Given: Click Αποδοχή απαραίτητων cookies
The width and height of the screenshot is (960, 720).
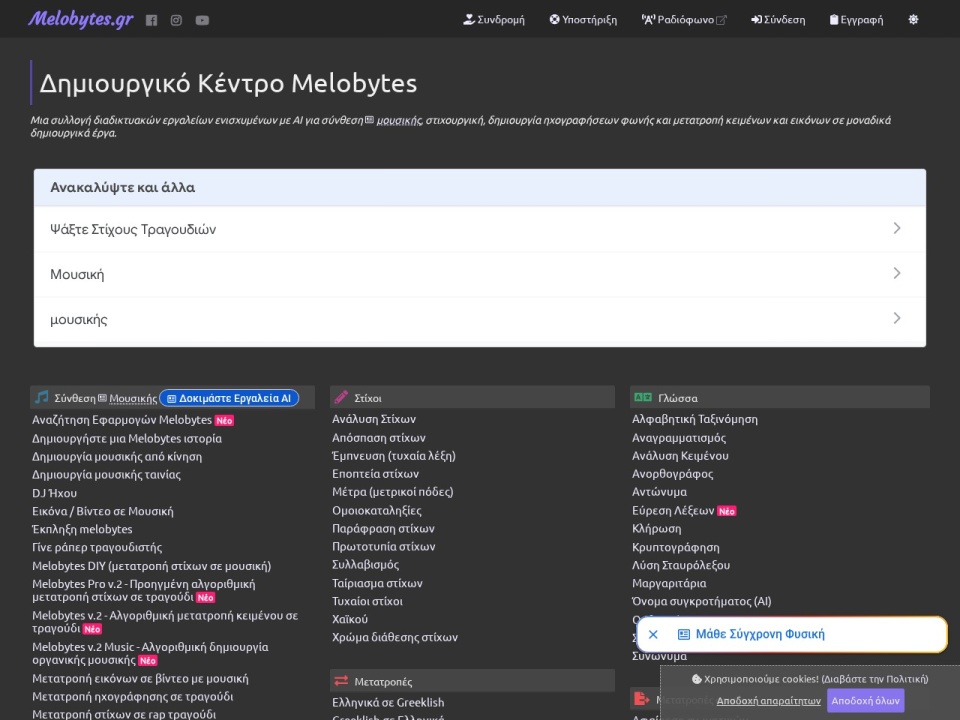Looking at the screenshot, I should (768, 701).
